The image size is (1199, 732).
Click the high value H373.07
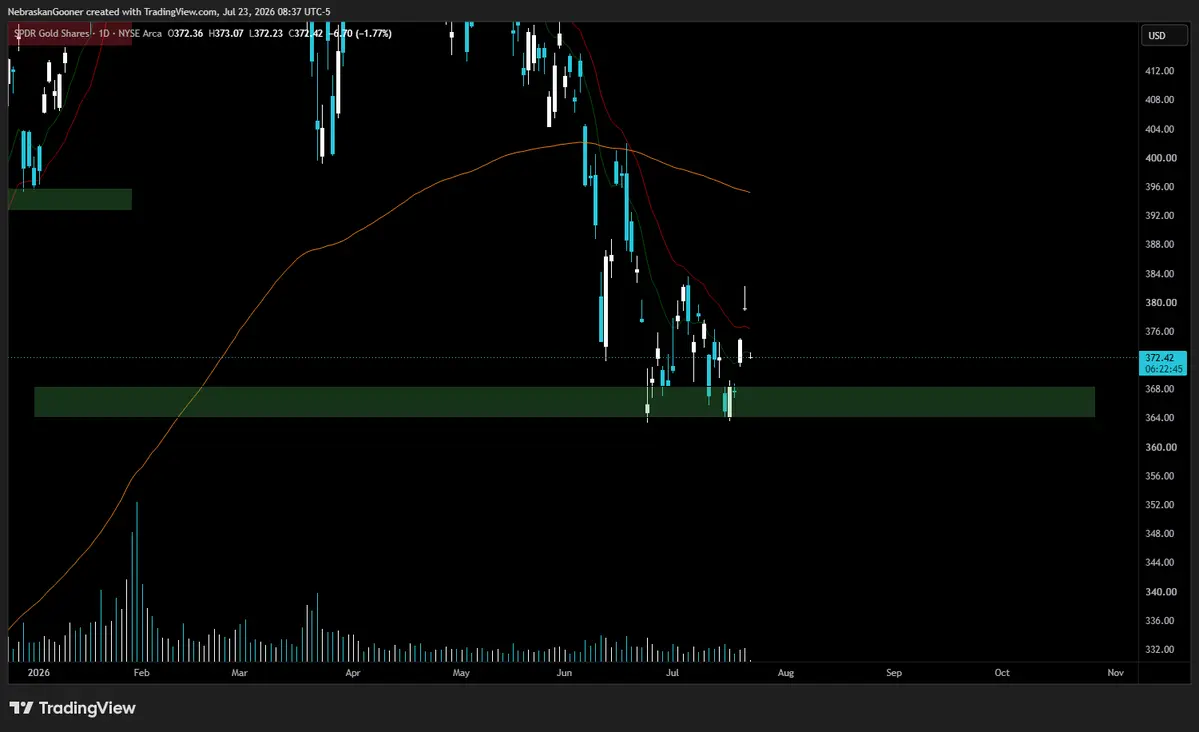pos(226,34)
